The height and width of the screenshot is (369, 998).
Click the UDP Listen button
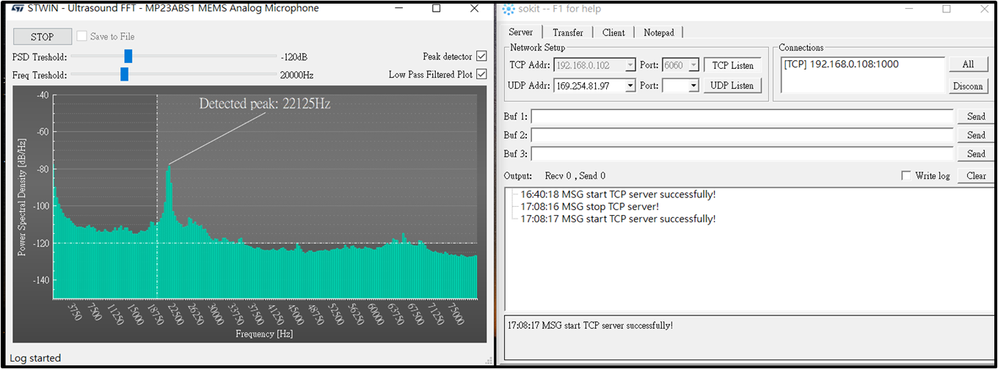point(732,85)
